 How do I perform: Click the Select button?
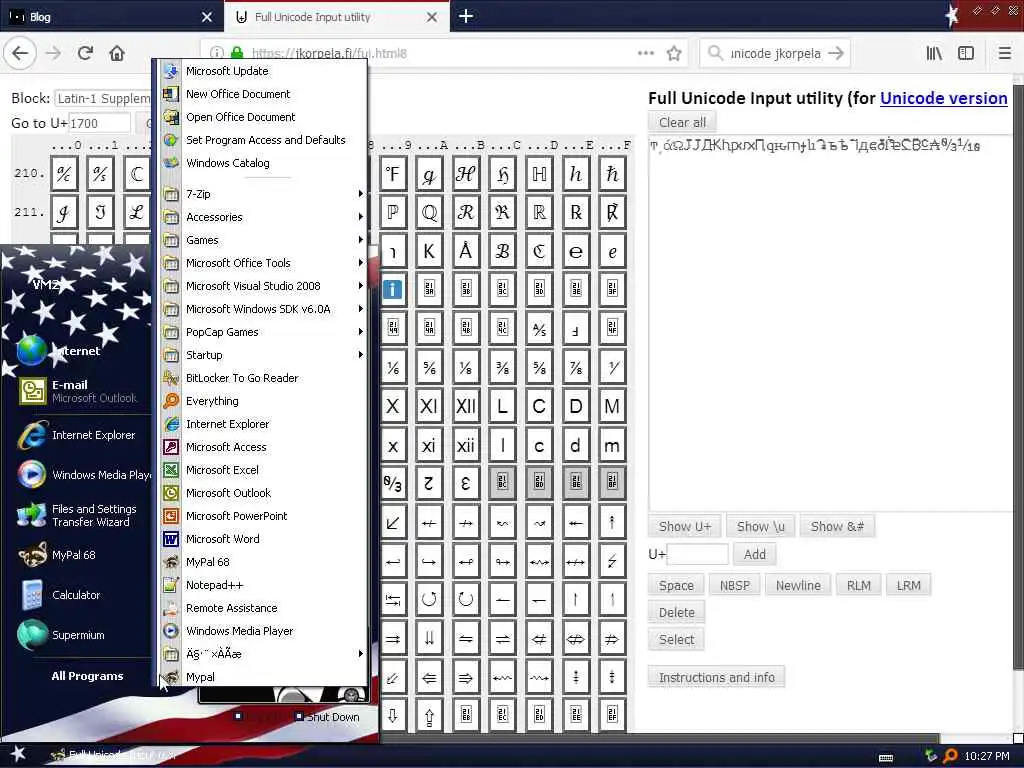click(676, 639)
